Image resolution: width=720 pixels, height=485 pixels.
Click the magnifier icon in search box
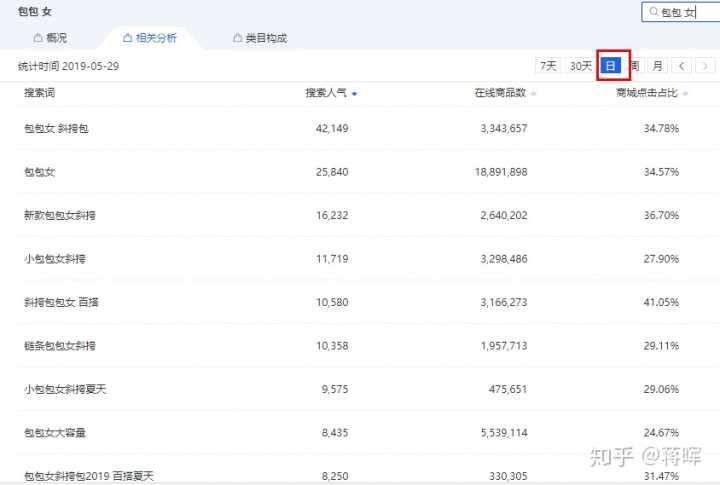653,12
